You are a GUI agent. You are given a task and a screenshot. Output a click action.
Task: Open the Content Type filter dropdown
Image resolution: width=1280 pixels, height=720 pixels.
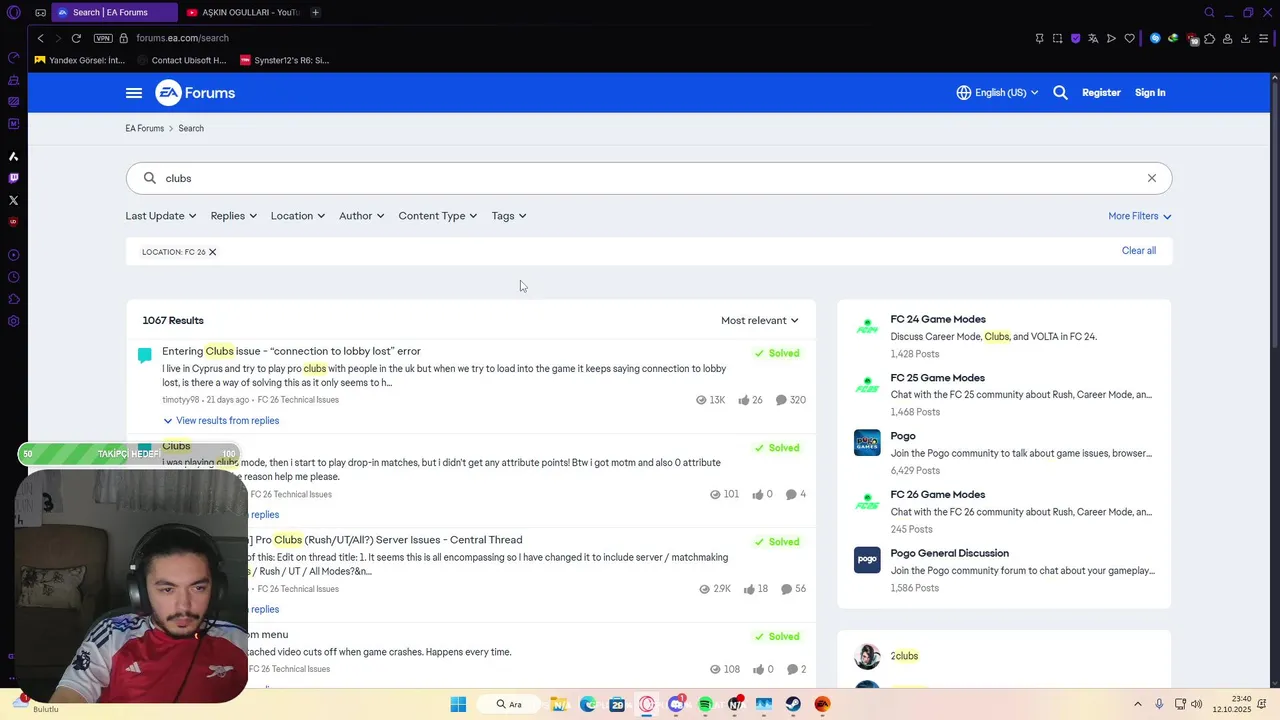click(438, 216)
